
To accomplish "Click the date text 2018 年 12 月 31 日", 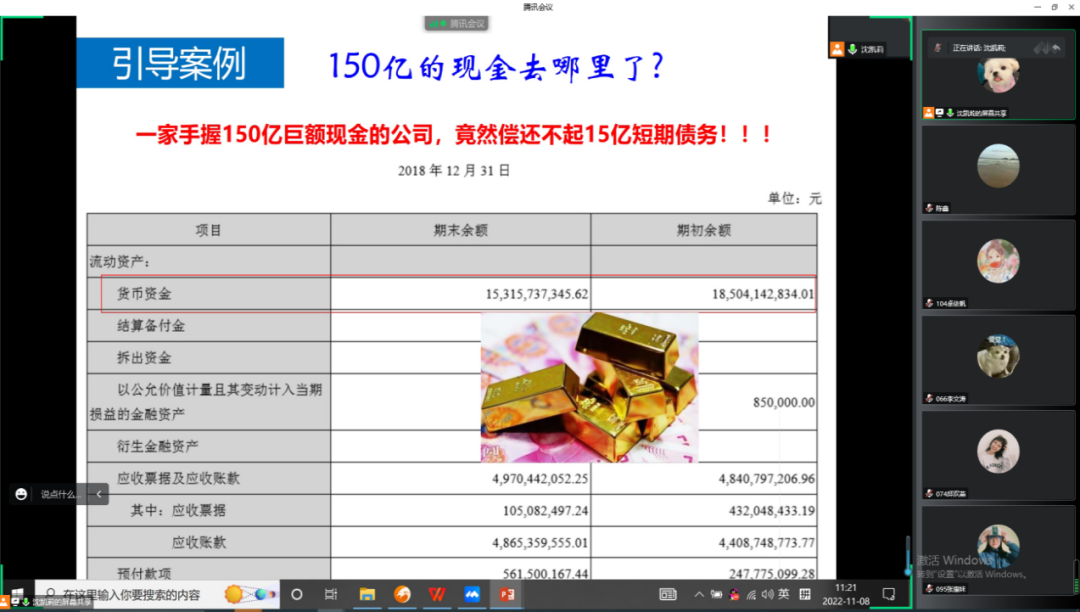I will [454, 170].
